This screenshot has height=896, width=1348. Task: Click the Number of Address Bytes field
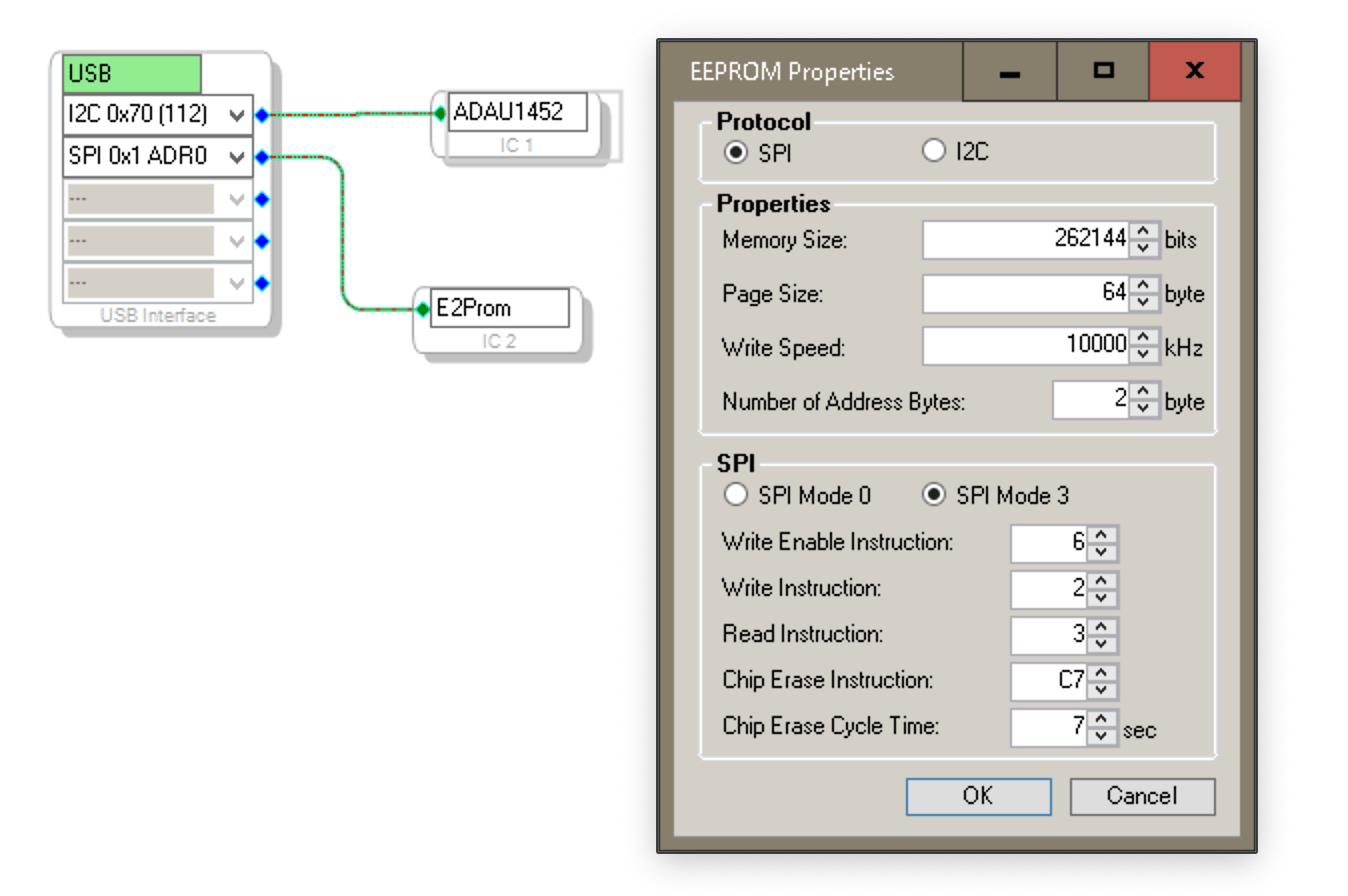1093,401
